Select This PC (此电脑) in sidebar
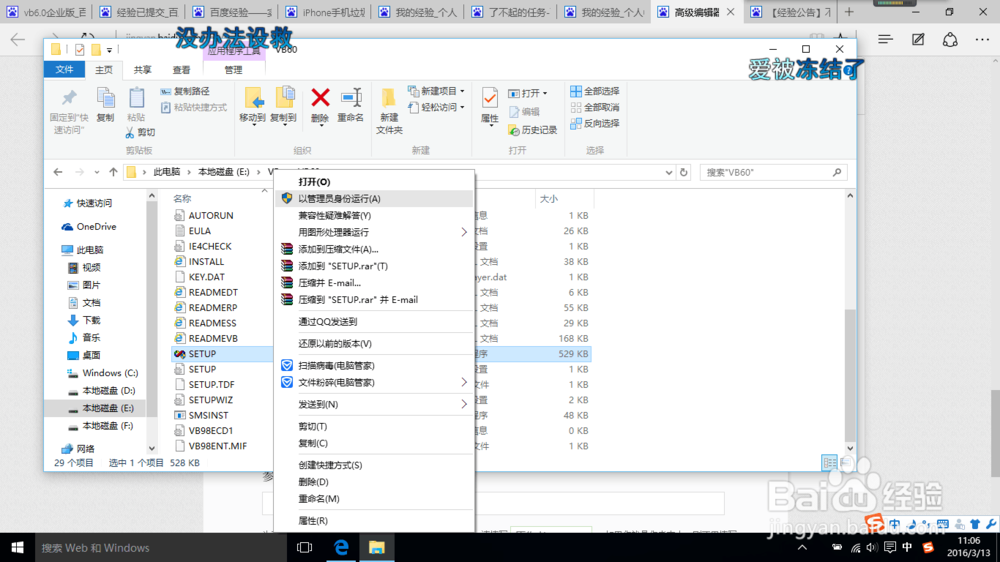 pyautogui.click(x=82, y=250)
